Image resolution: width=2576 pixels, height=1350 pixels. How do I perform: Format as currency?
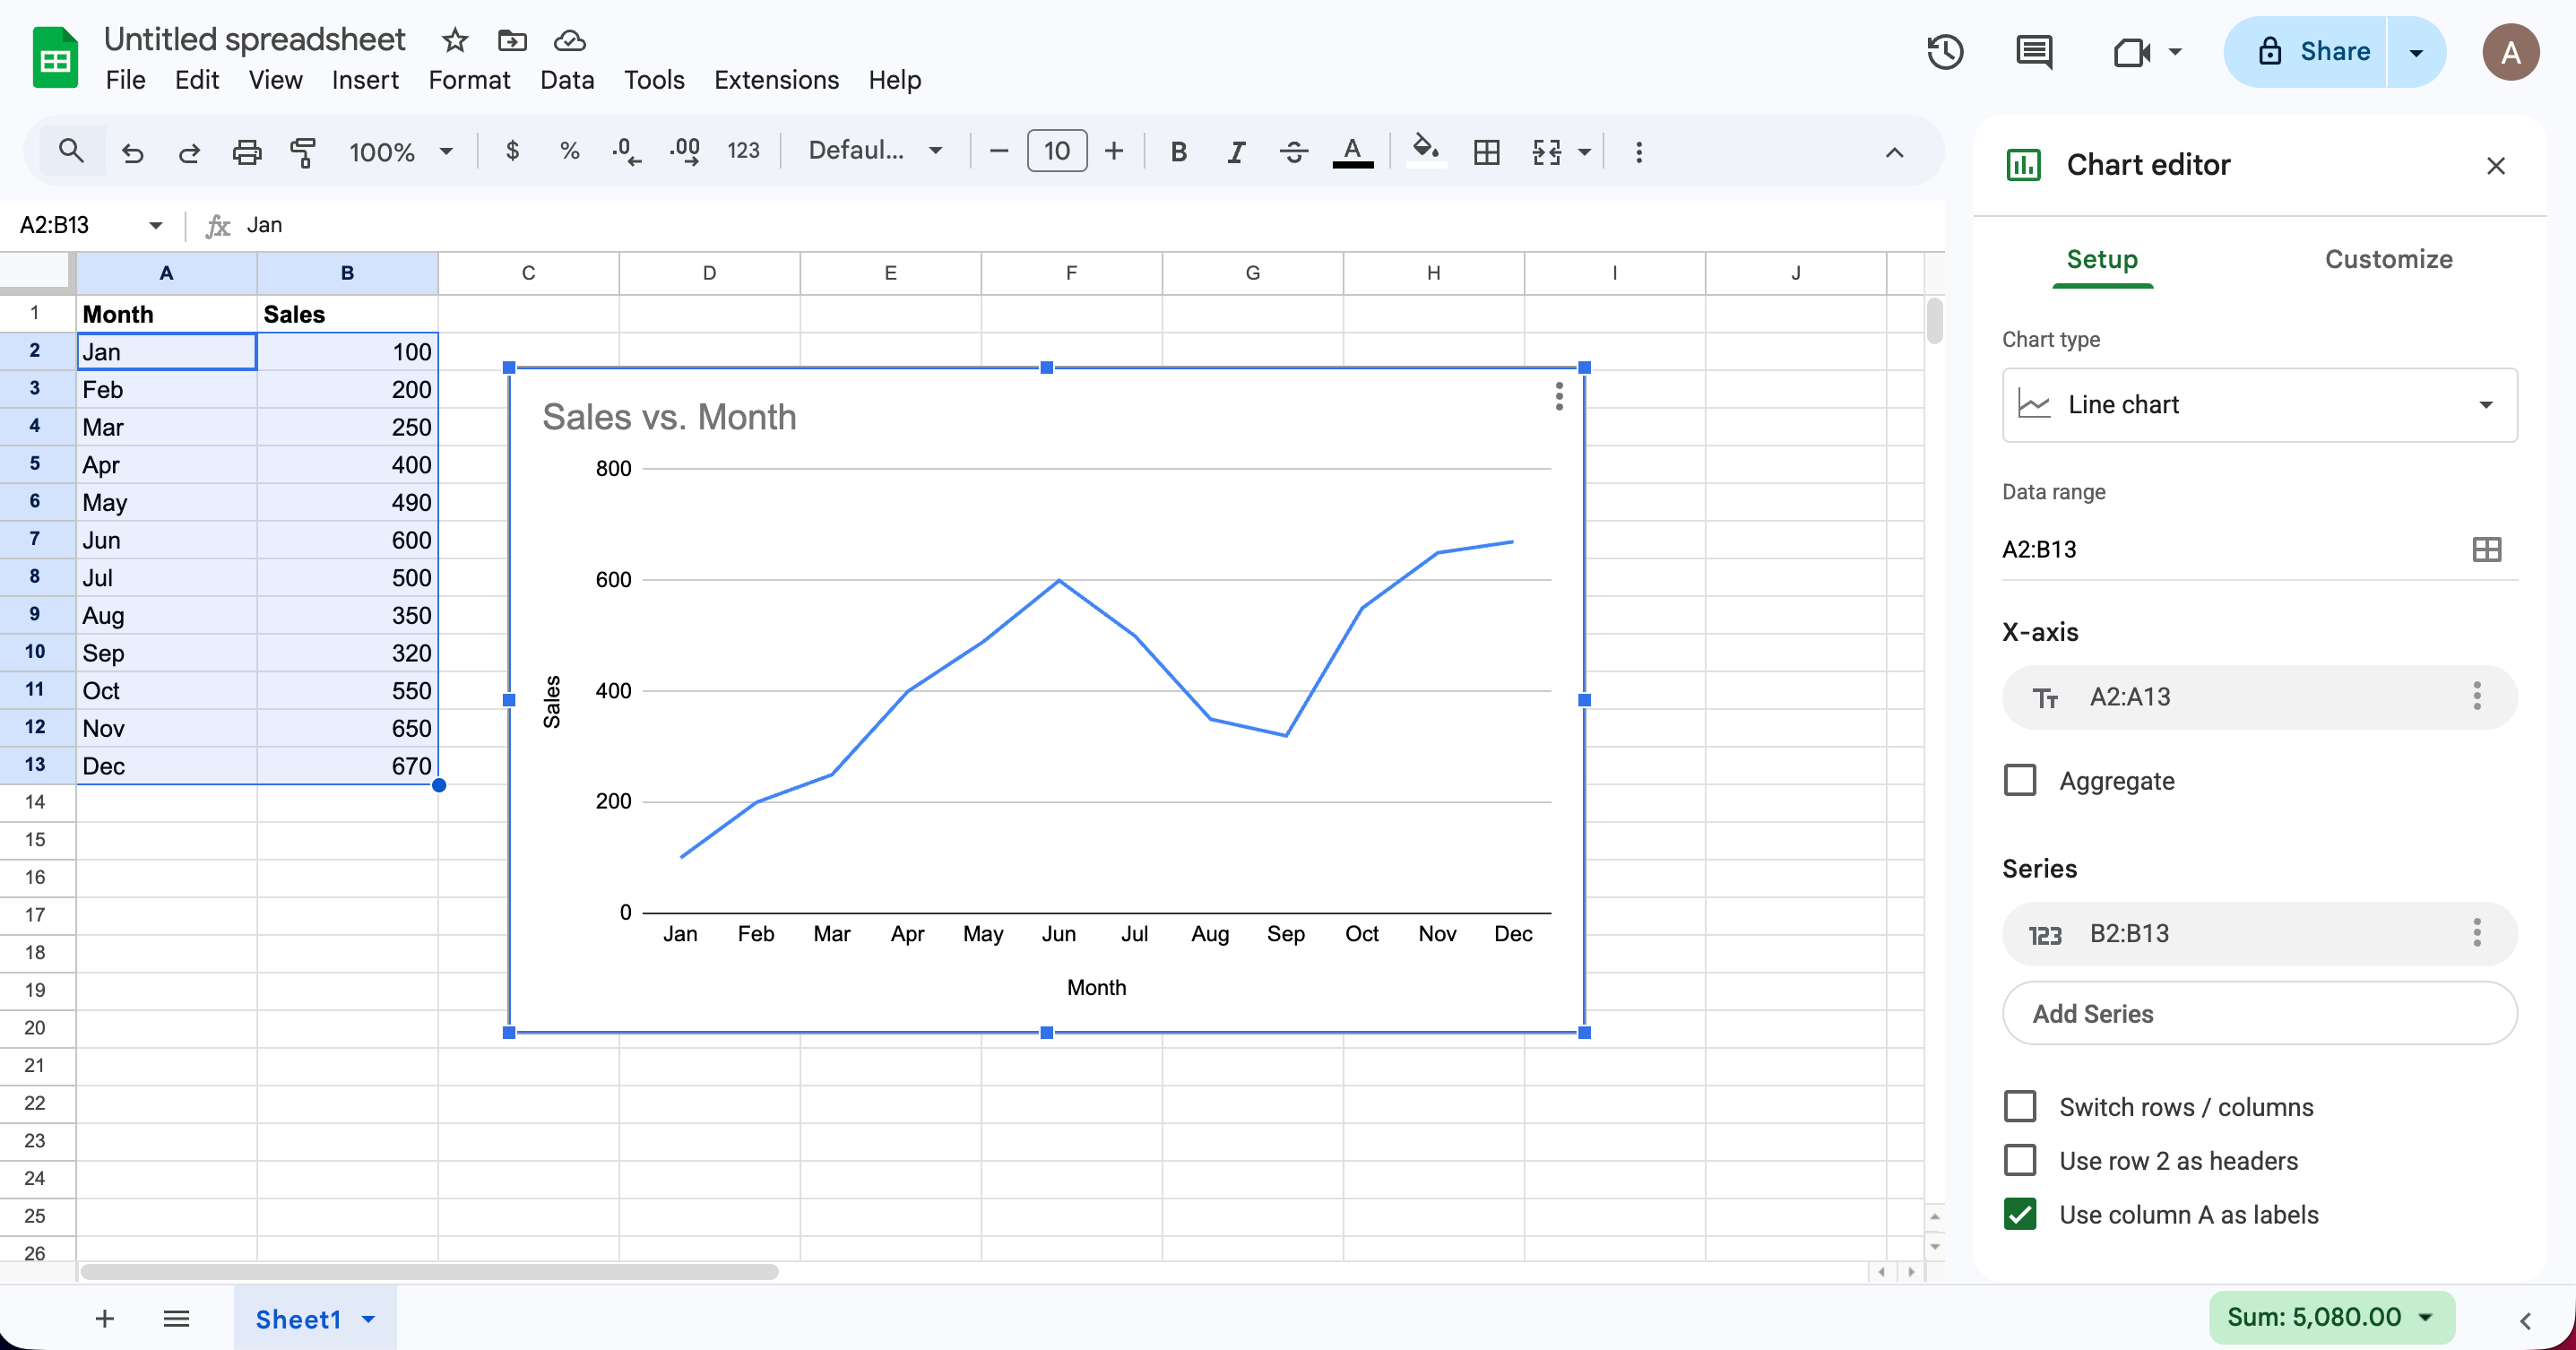512,151
